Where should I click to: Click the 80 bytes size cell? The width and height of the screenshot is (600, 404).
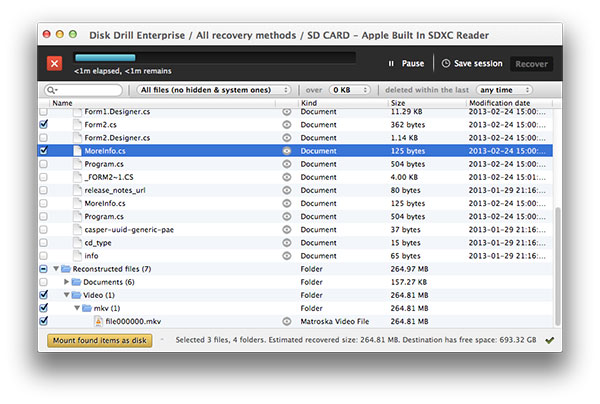(406, 190)
